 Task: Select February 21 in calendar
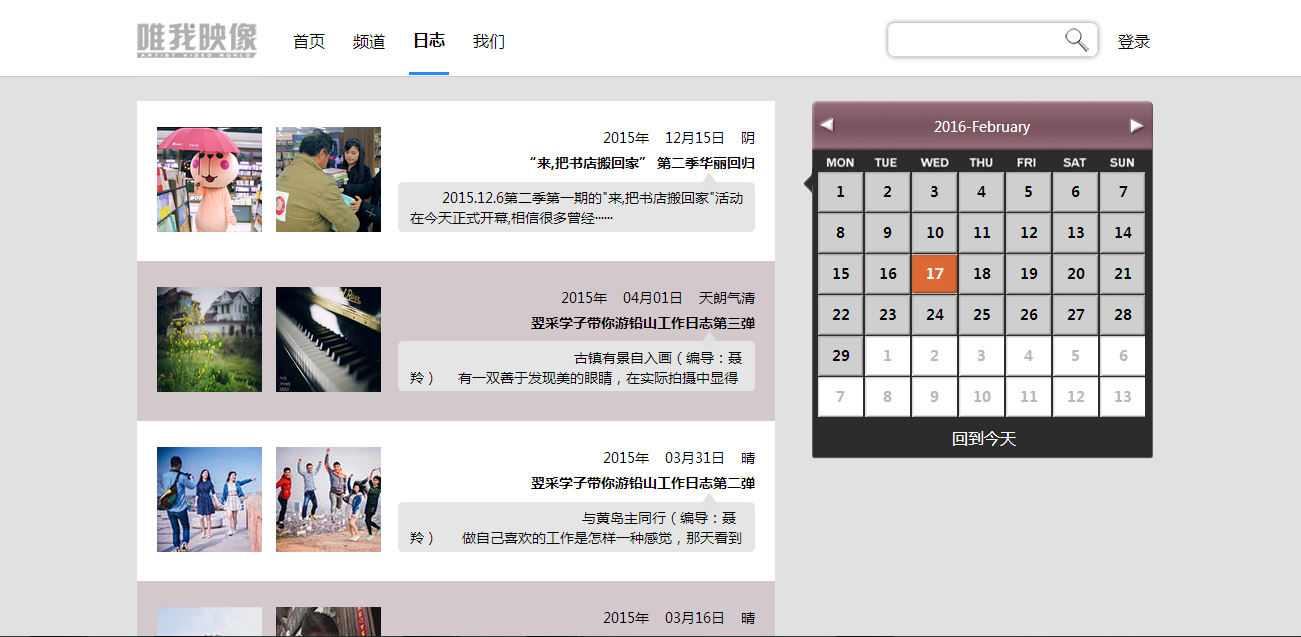pos(1123,274)
